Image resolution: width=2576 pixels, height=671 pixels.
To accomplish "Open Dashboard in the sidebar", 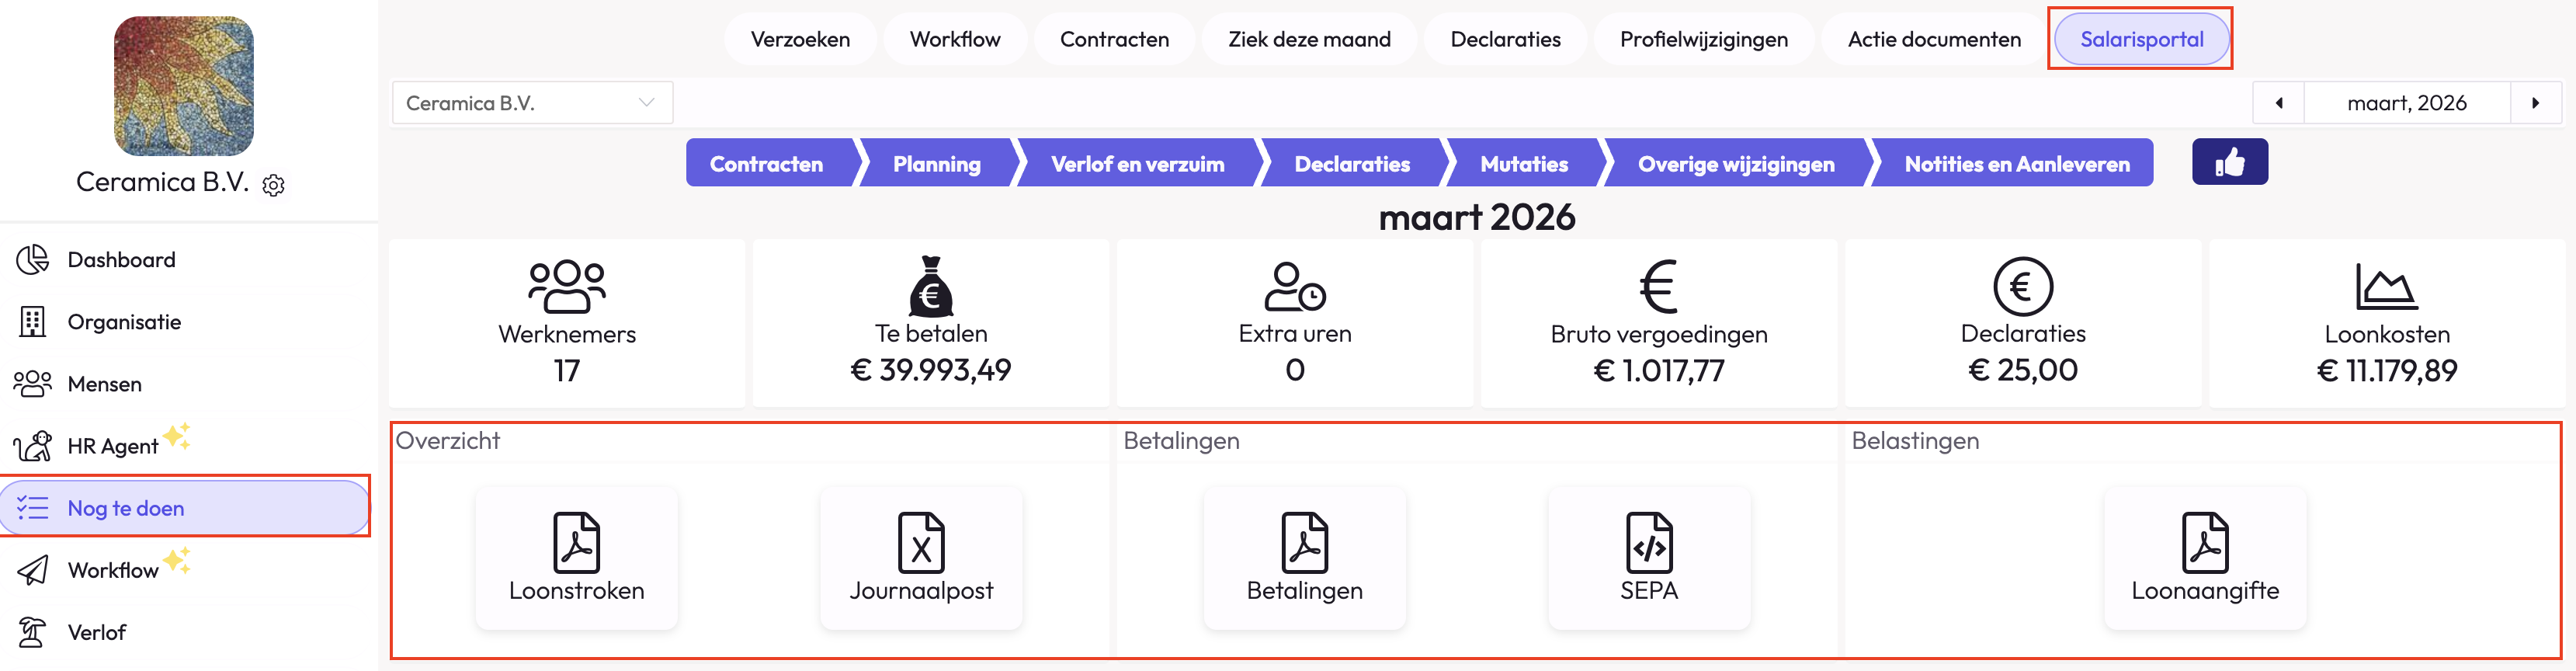I will coord(121,260).
